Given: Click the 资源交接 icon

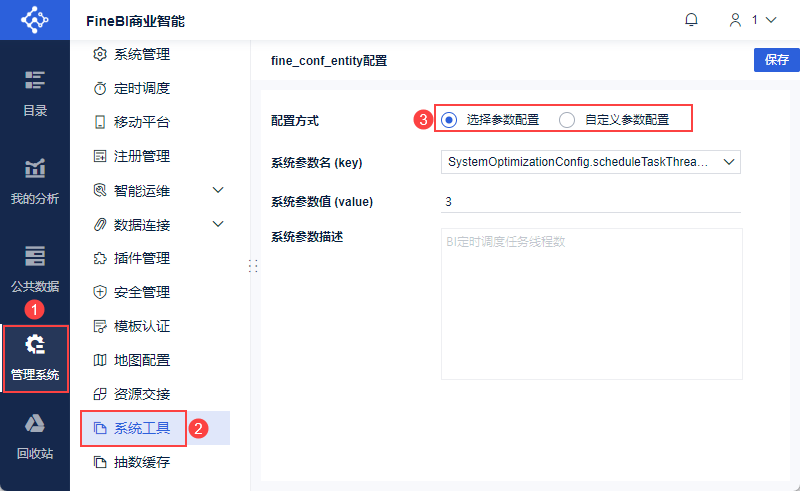Looking at the screenshot, I should [100, 394].
